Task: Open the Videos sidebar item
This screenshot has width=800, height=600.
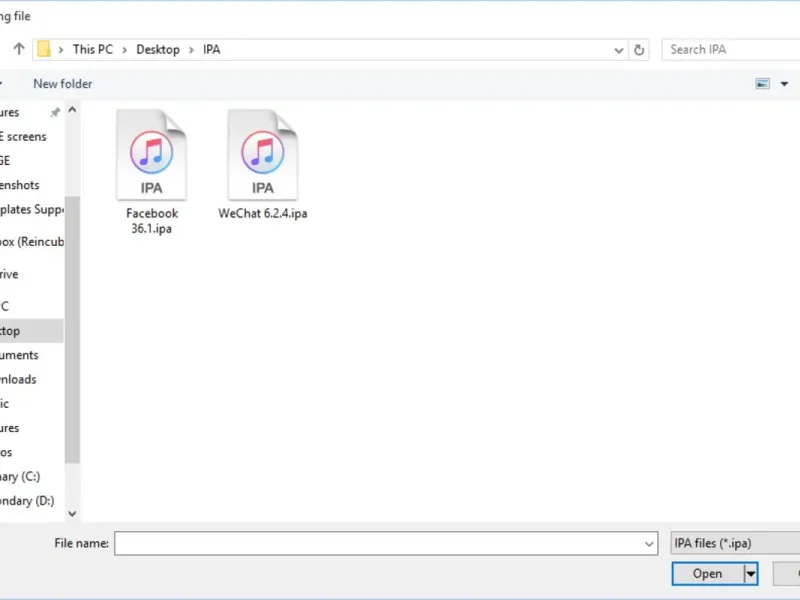Action: coord(6,453)
